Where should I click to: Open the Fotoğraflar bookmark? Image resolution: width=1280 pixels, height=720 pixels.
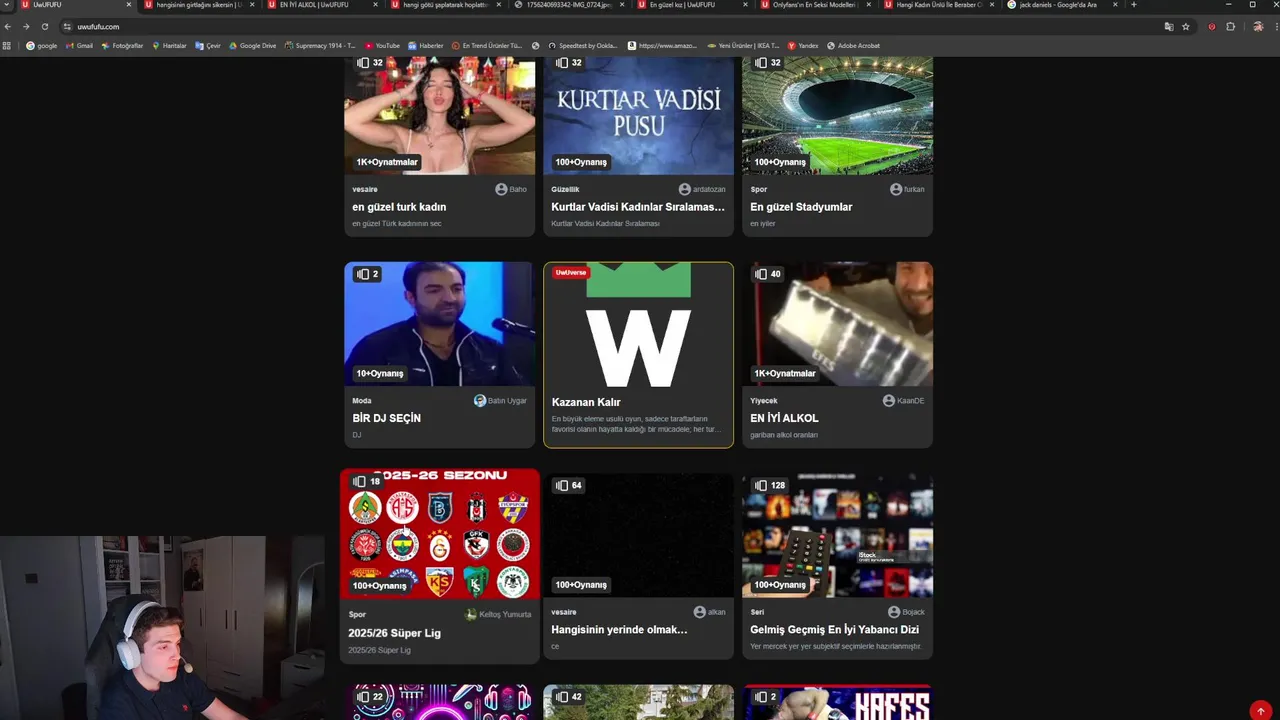[122, 46]
